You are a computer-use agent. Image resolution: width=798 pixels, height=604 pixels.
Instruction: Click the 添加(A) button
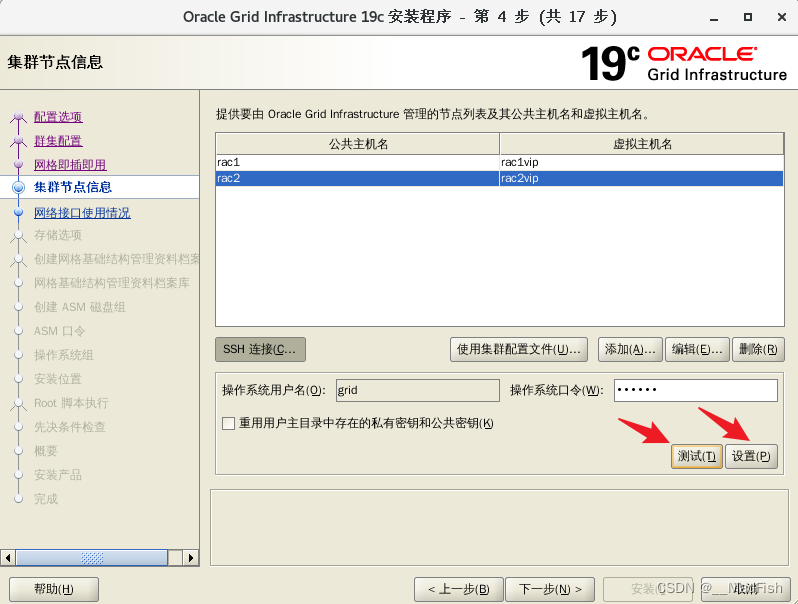pyautogui.click(x=630, y=350)
